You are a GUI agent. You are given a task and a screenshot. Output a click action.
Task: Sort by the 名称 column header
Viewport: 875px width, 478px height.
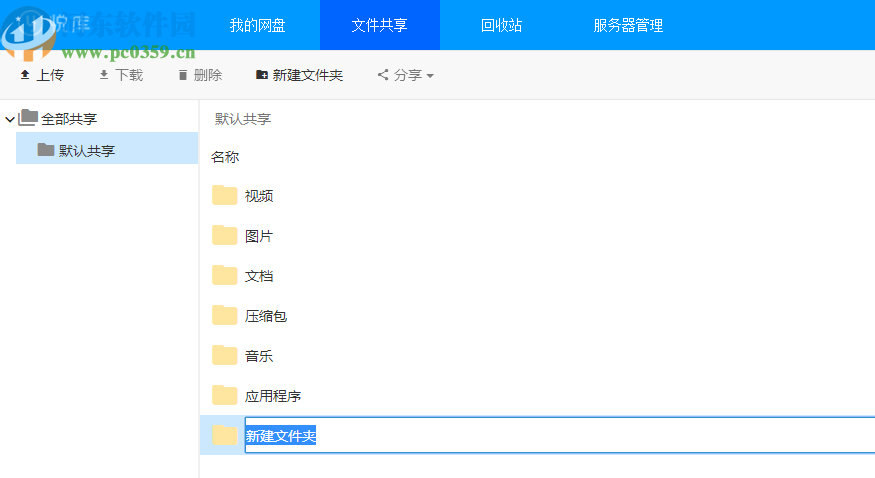(x=225, y=157)
